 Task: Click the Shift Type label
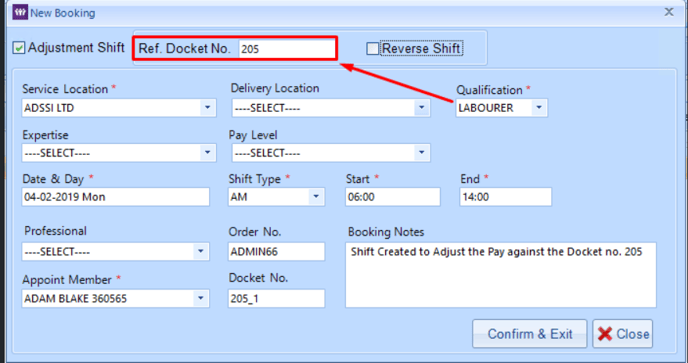click(x=254, y=179)
